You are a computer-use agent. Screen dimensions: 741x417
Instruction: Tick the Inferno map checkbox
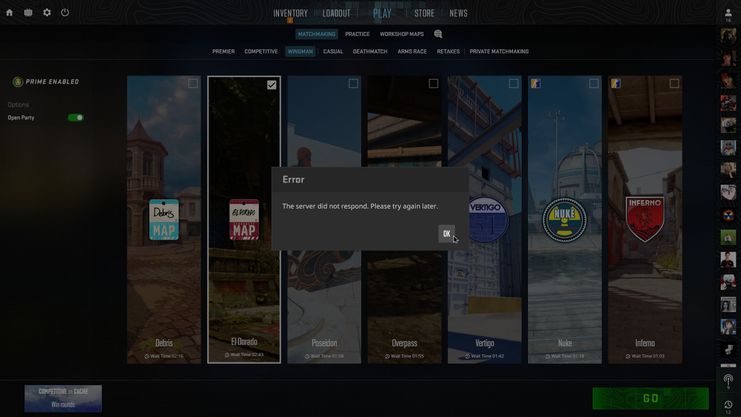[x=674, y=84]
